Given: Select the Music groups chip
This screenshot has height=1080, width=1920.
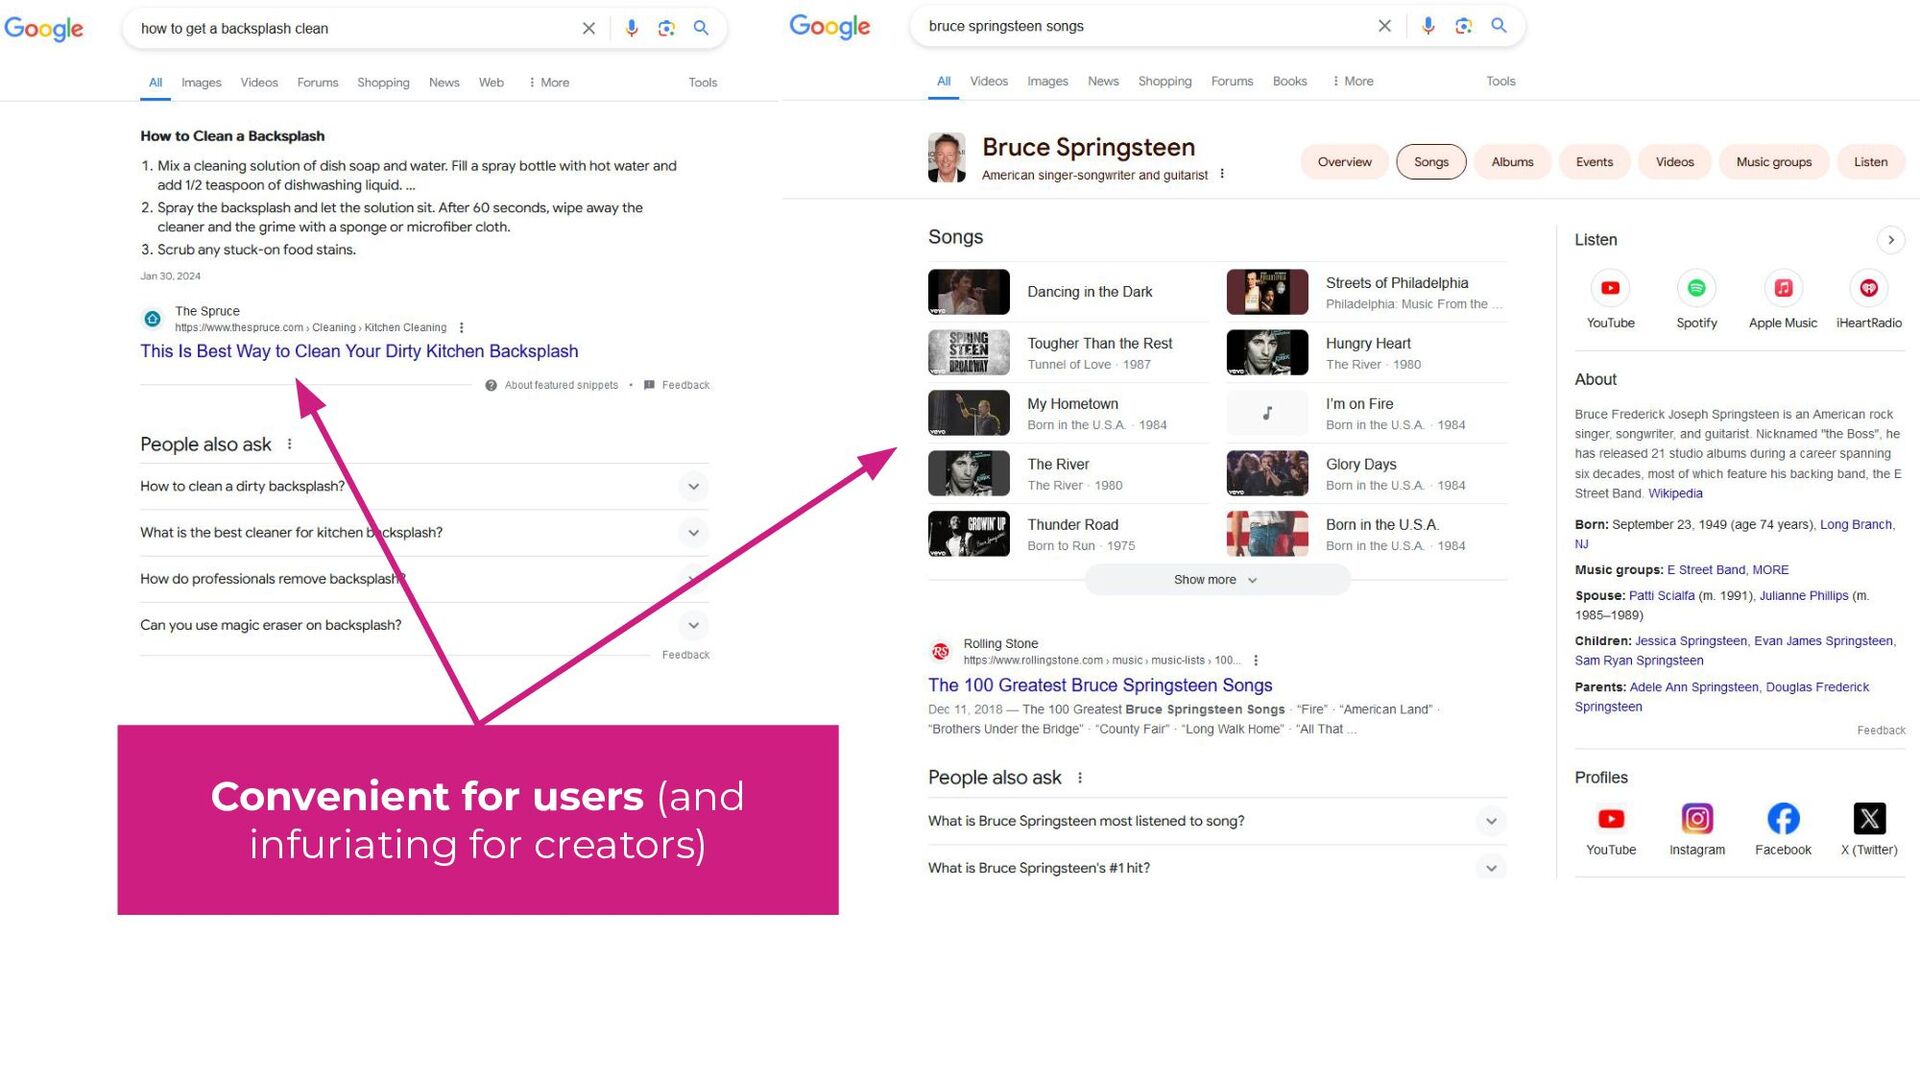Looking at the screenshot, I should pyautogui.click(x=1773, y=162).
